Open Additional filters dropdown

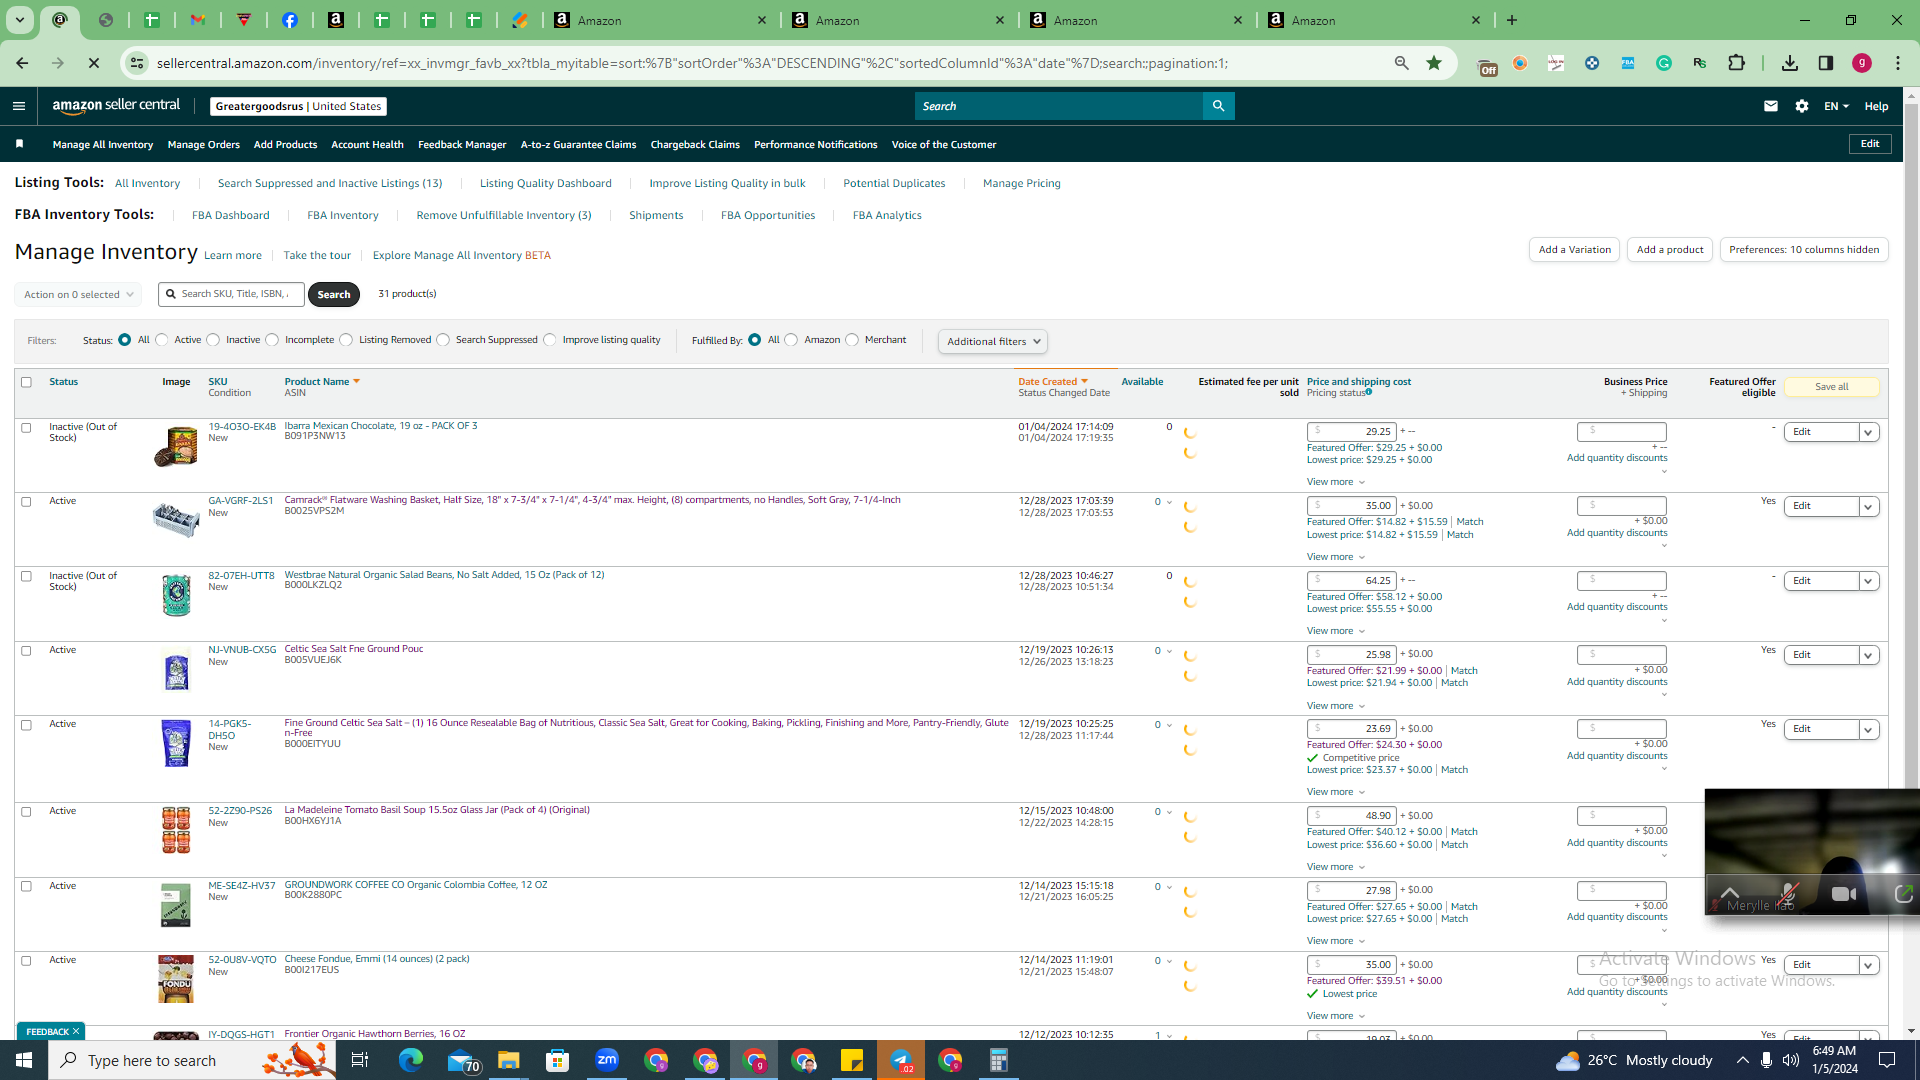click(x=993, y=342)
